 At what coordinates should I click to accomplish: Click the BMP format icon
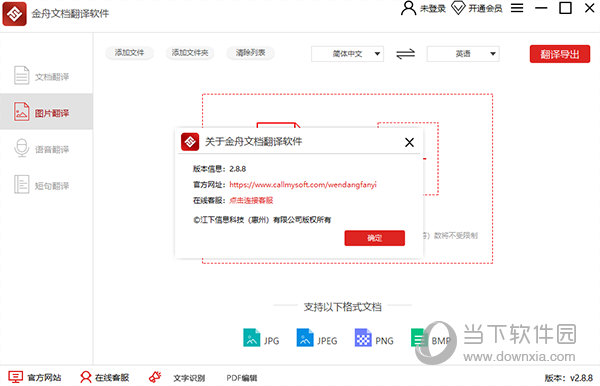(x=418, y=338)
